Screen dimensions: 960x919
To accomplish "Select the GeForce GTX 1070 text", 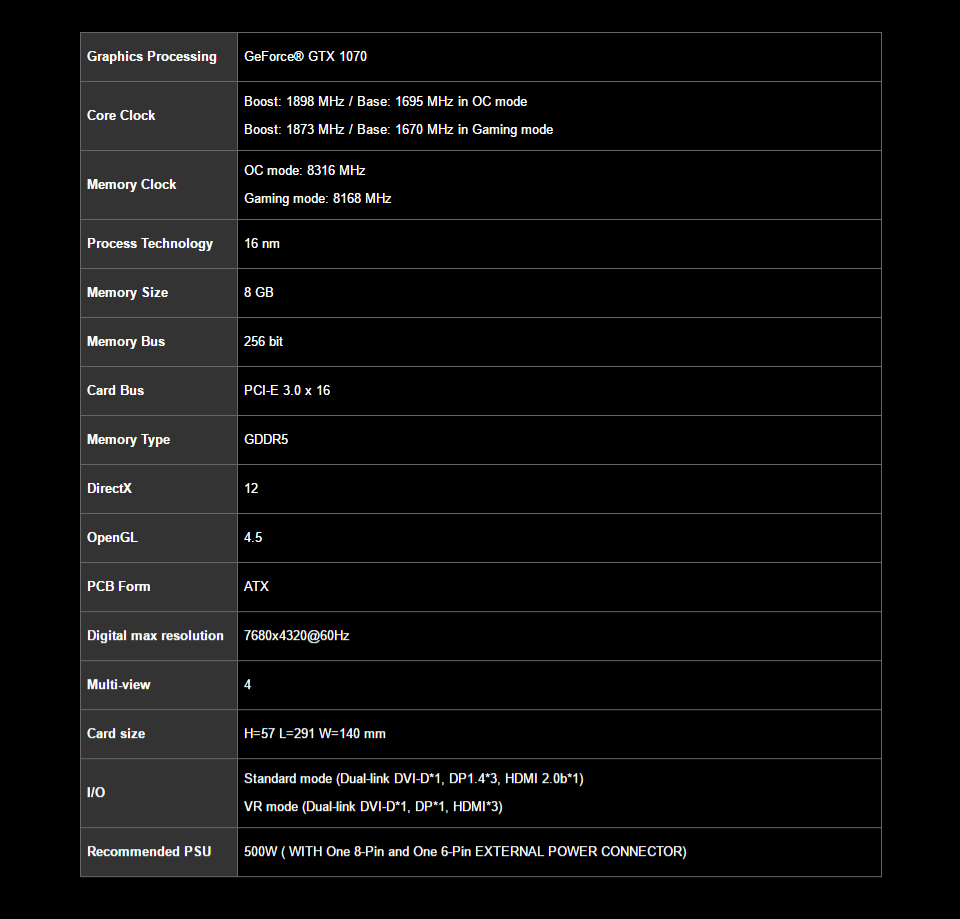I will pyautogui.click(x=305, y=57).
